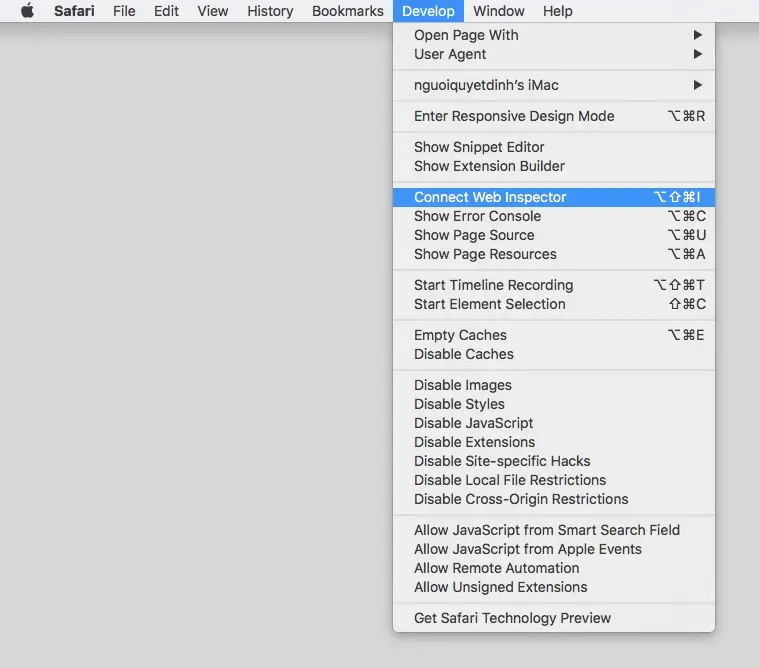Open the Window menu

click(499, 11)
